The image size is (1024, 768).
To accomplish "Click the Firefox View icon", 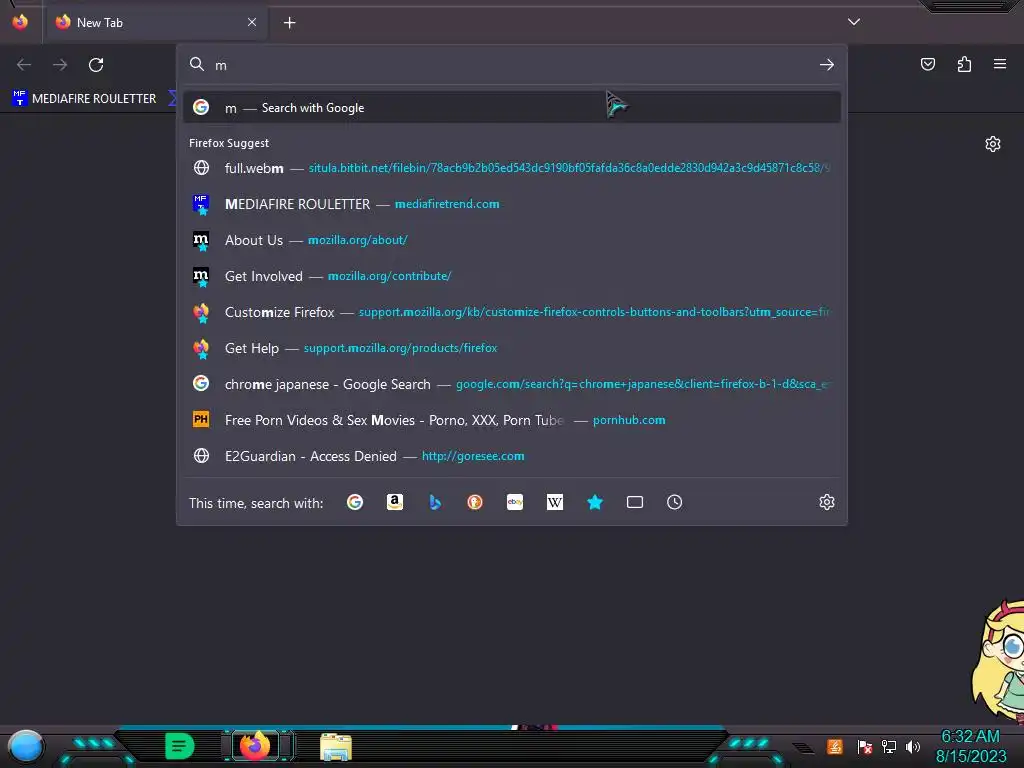I will point(20,22).
